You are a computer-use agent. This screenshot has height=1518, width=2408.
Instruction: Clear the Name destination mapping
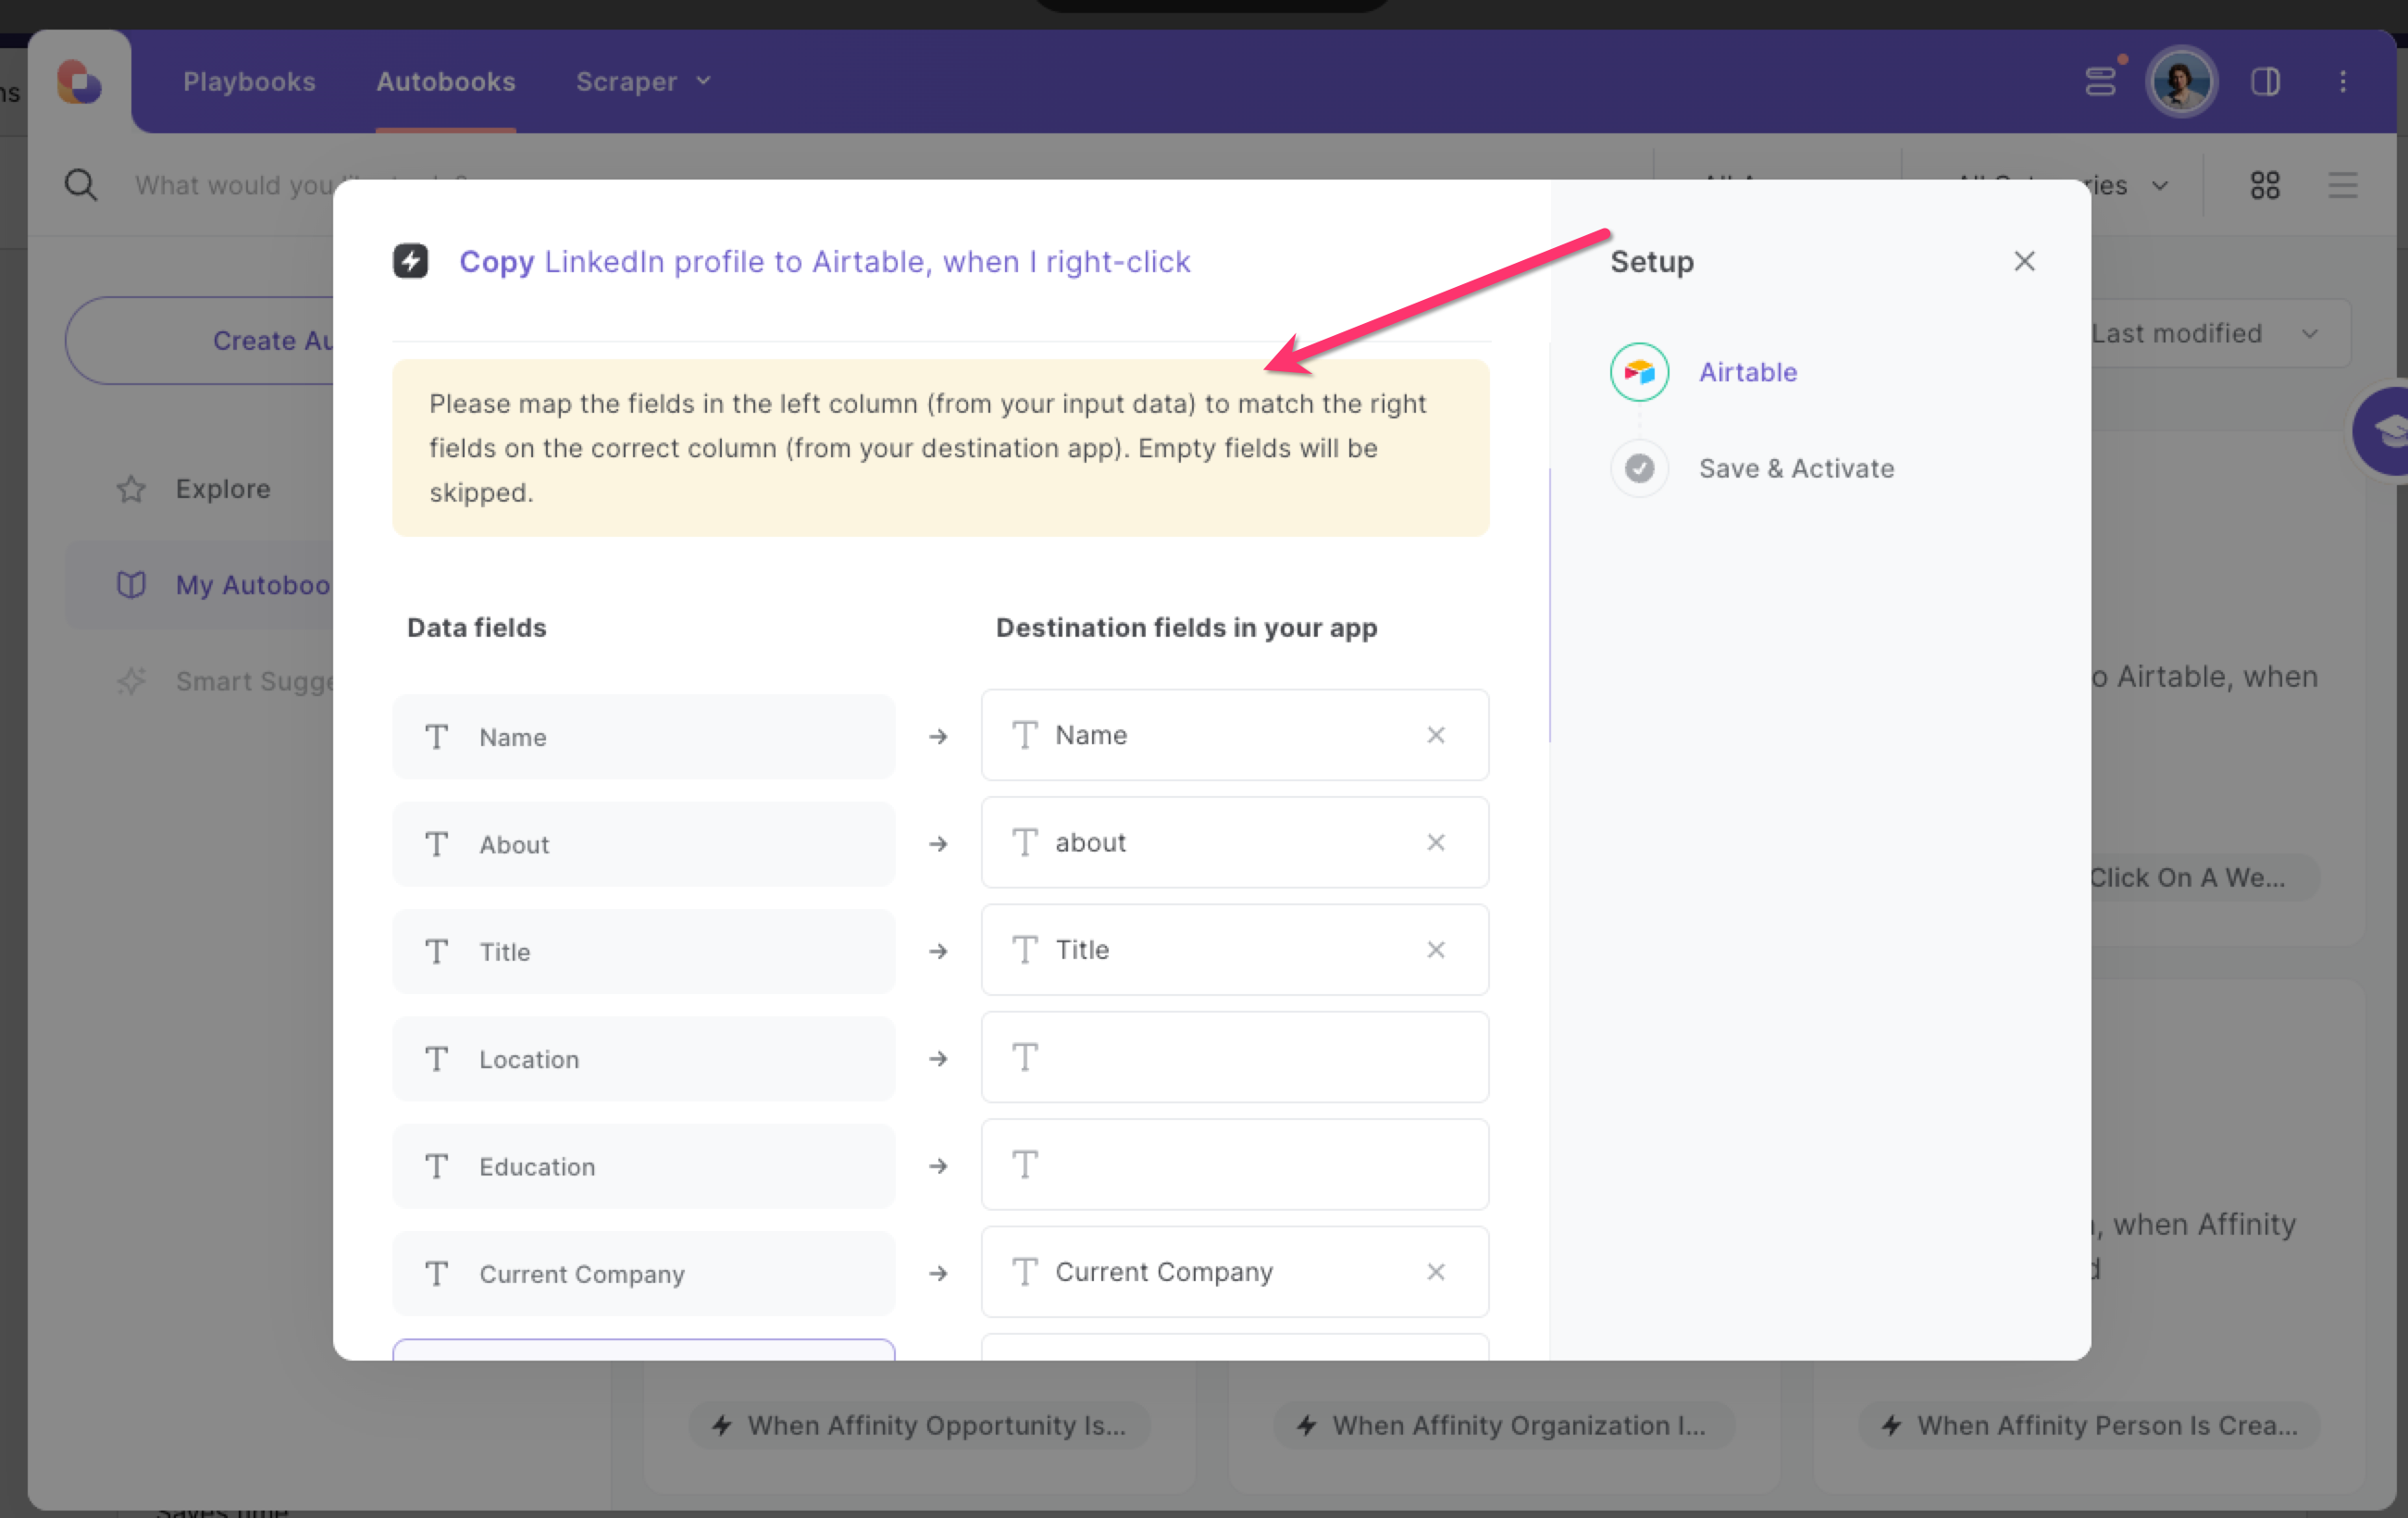coord(1435,735)
